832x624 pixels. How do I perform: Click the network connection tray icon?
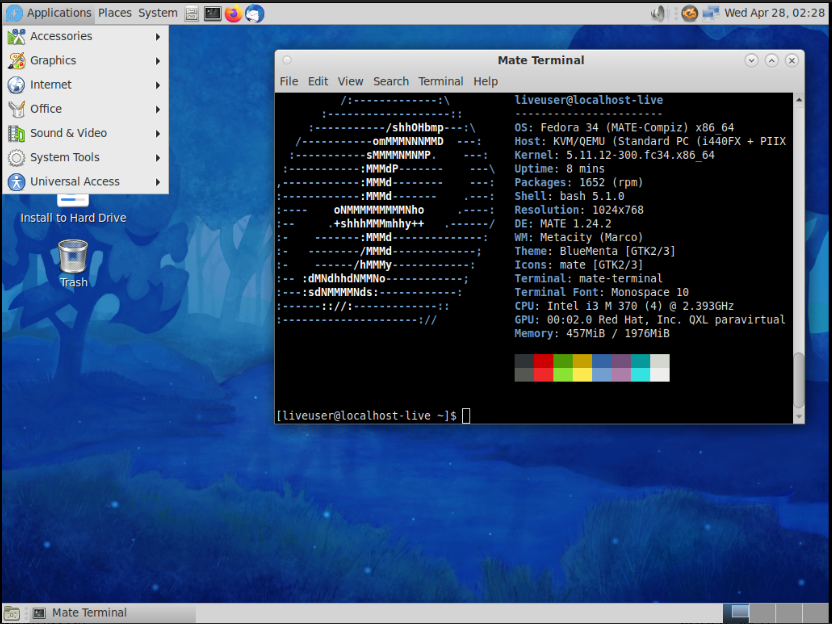click(x=710, y=13)
